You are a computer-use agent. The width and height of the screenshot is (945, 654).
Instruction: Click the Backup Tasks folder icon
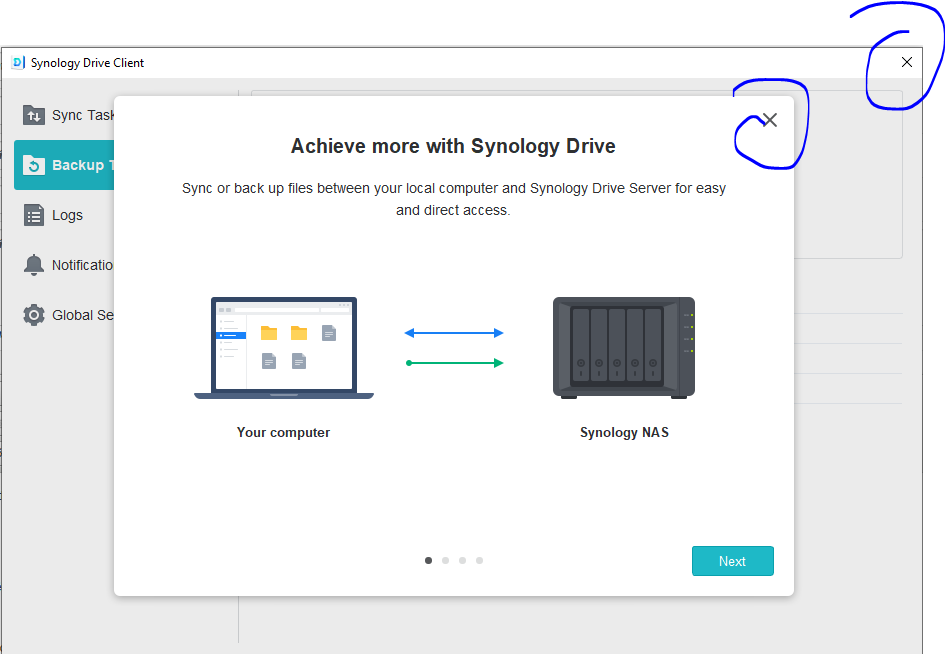(34, 165)
